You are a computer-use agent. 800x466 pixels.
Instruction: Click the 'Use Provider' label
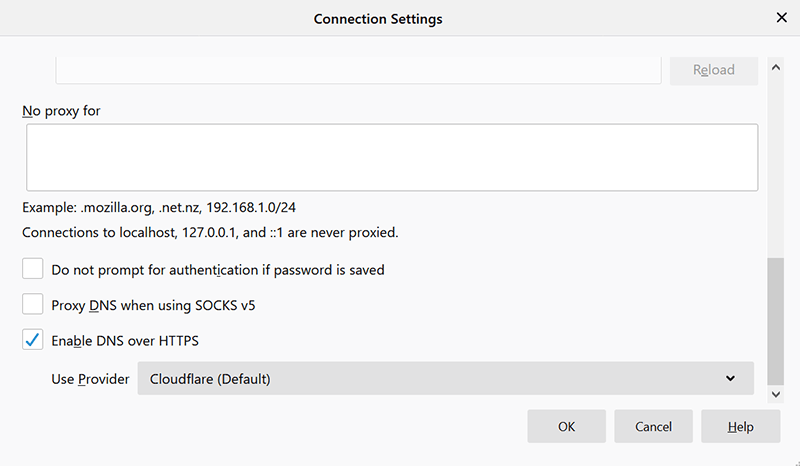(x=90, y=379)
